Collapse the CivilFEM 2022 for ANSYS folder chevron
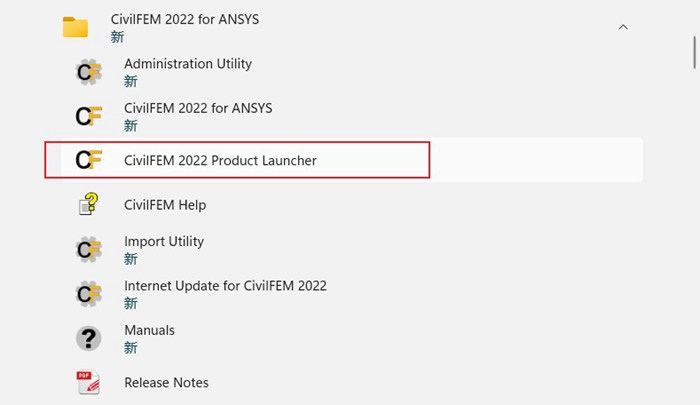The width and height of the screenshot is (700, 405). [x=623, y=27]
